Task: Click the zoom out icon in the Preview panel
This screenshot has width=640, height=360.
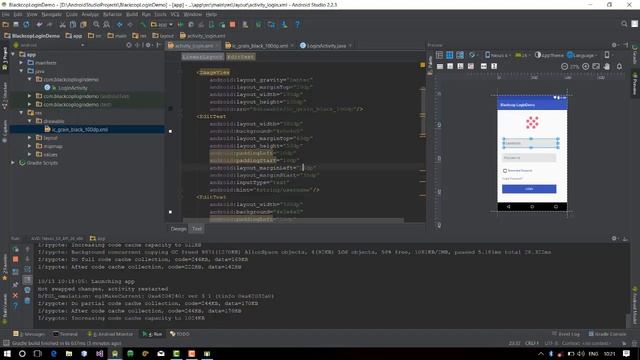Action: [x=564, y=66]
